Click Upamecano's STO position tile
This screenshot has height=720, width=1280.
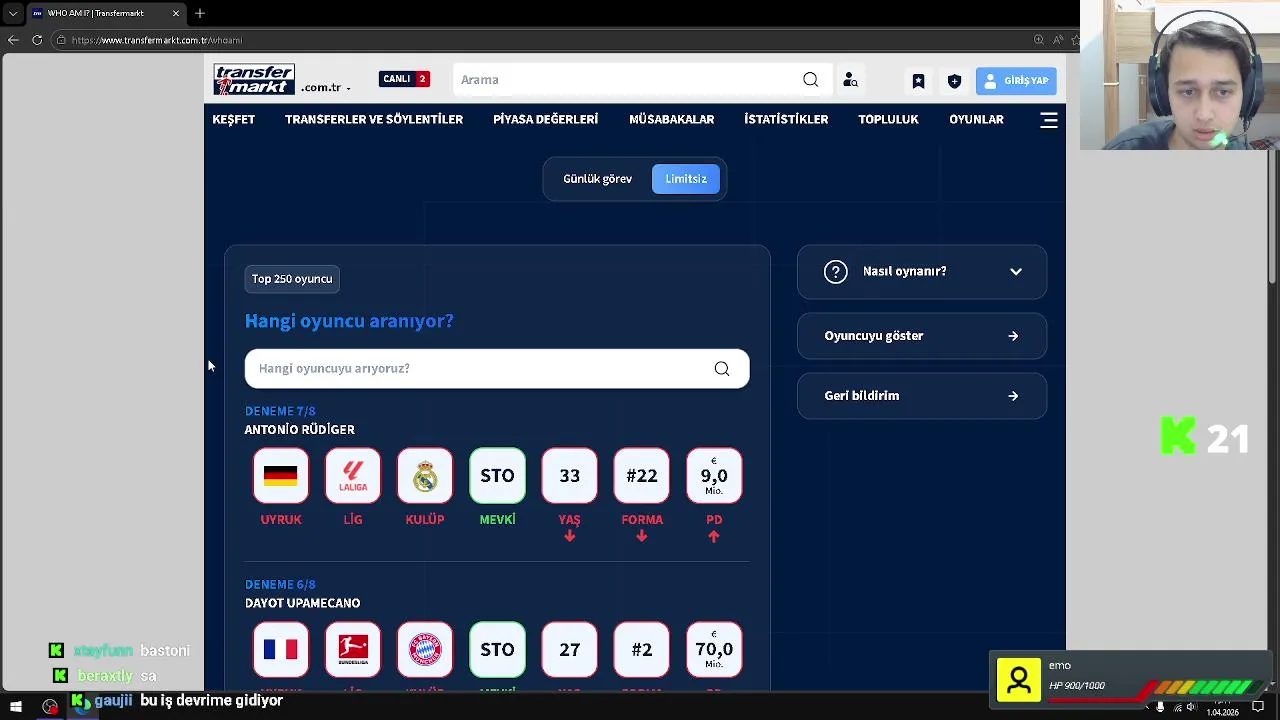pos(497,650)
